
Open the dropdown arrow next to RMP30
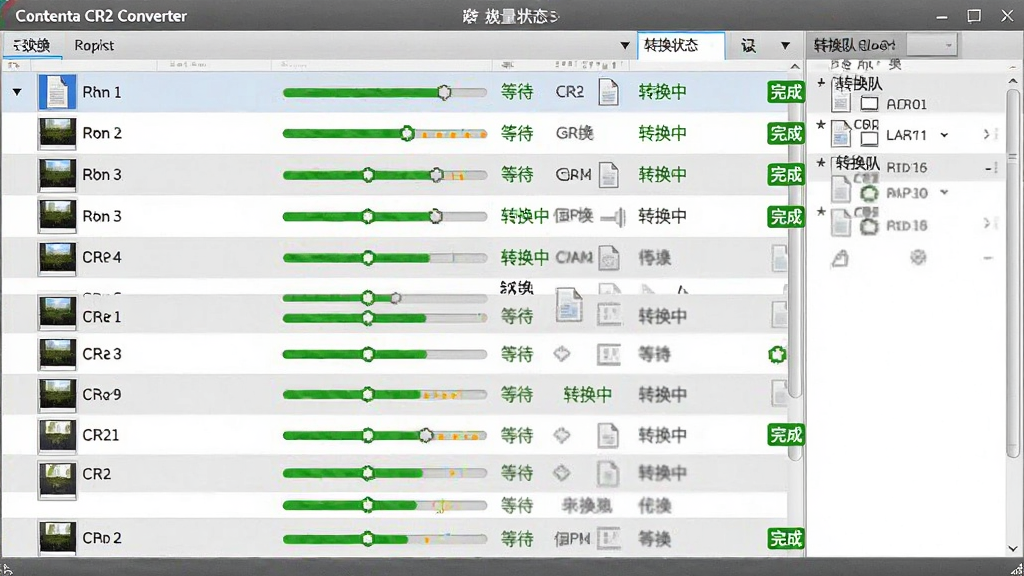944,193
